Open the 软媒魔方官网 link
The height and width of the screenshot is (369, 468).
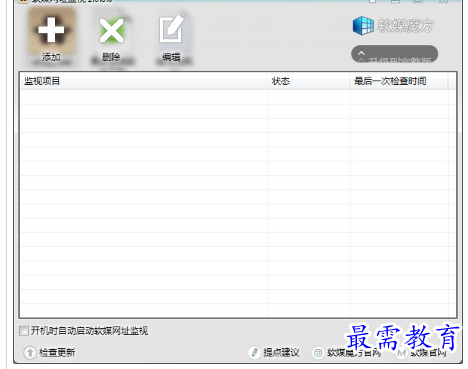pos(354,353)
